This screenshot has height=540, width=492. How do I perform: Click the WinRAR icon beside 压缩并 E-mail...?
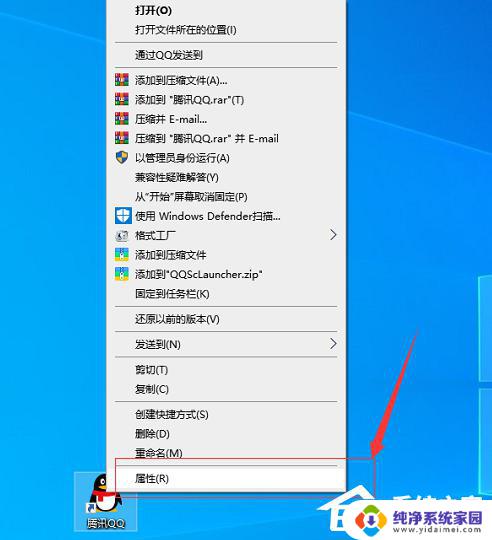tap(122, 119)
